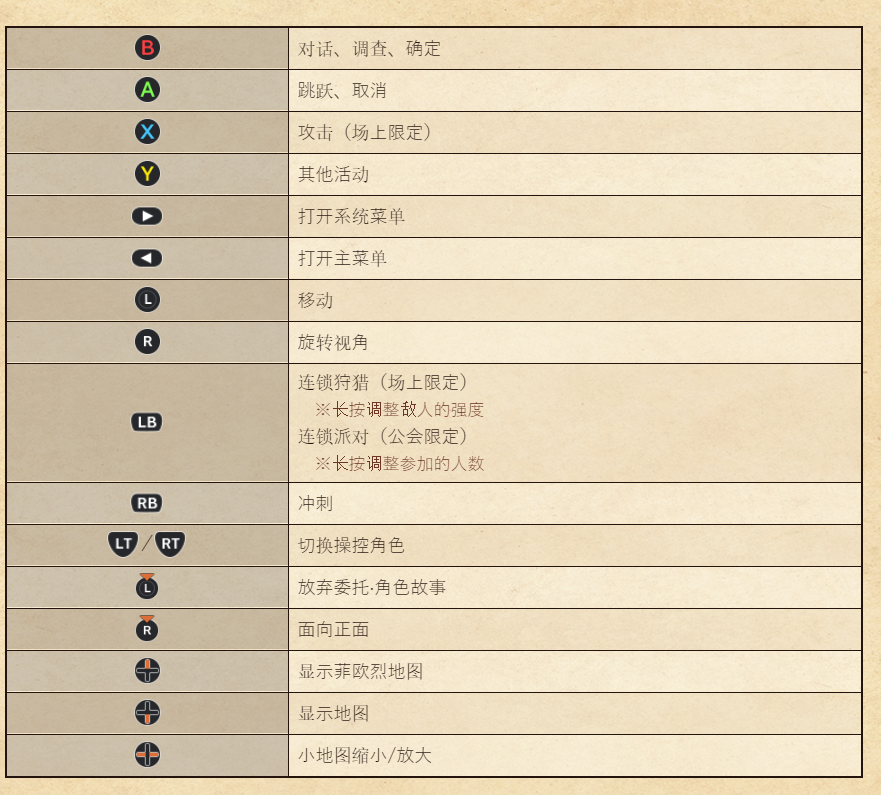This screenshot has width=881, height=795.
Task: Click the LT trigger icon
Action: pos(122,544)
